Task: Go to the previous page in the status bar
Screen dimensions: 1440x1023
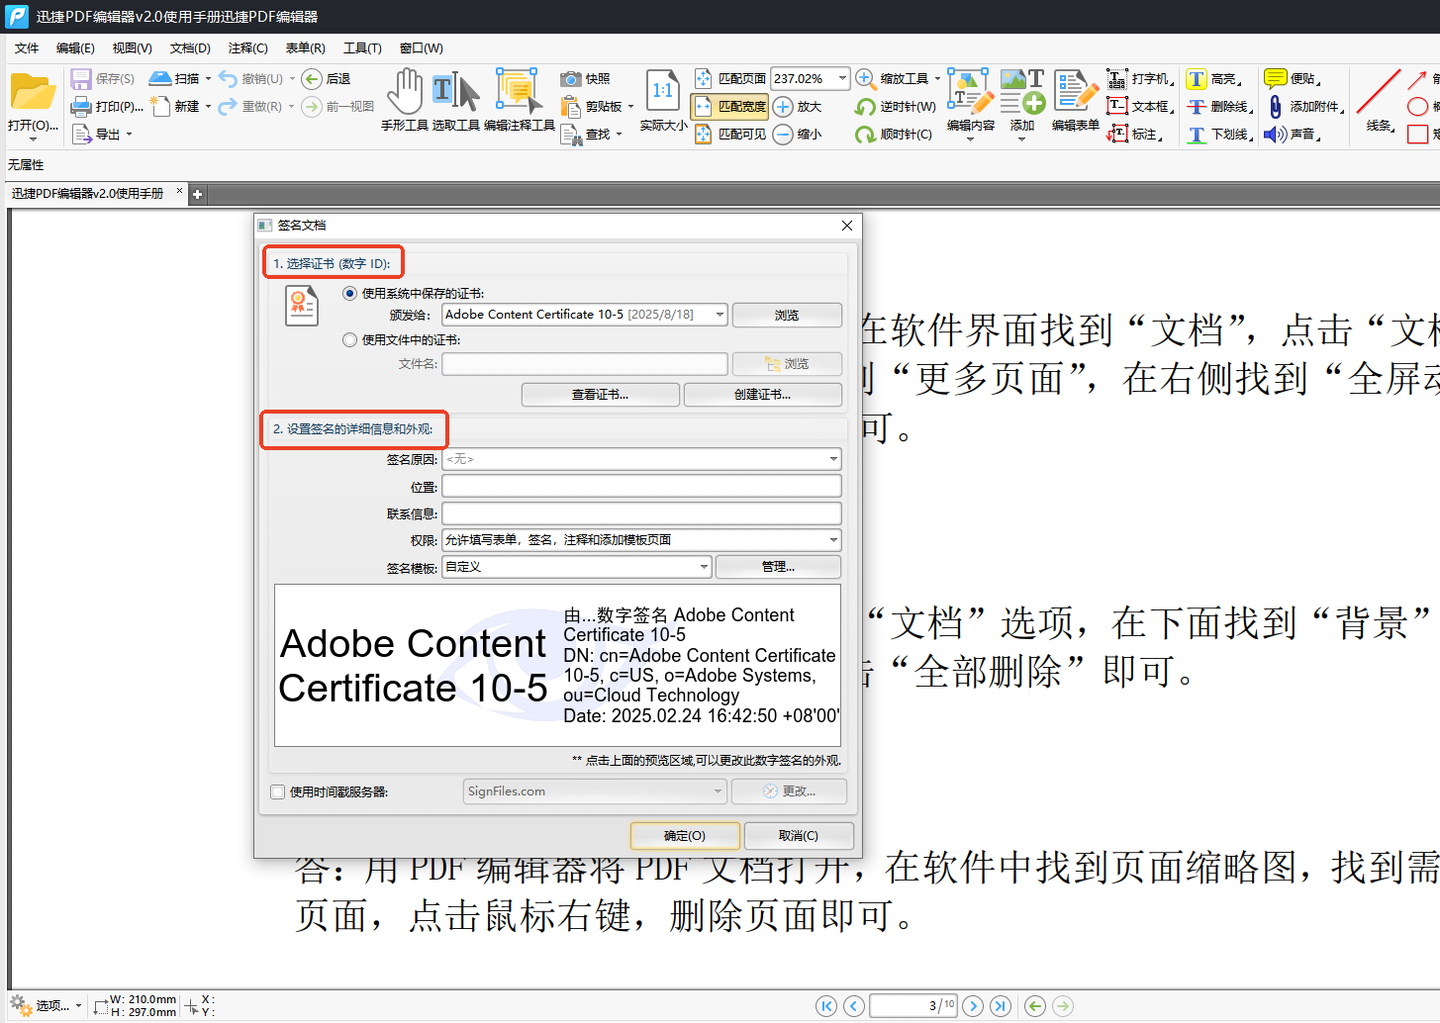Action: [853, 1006]
